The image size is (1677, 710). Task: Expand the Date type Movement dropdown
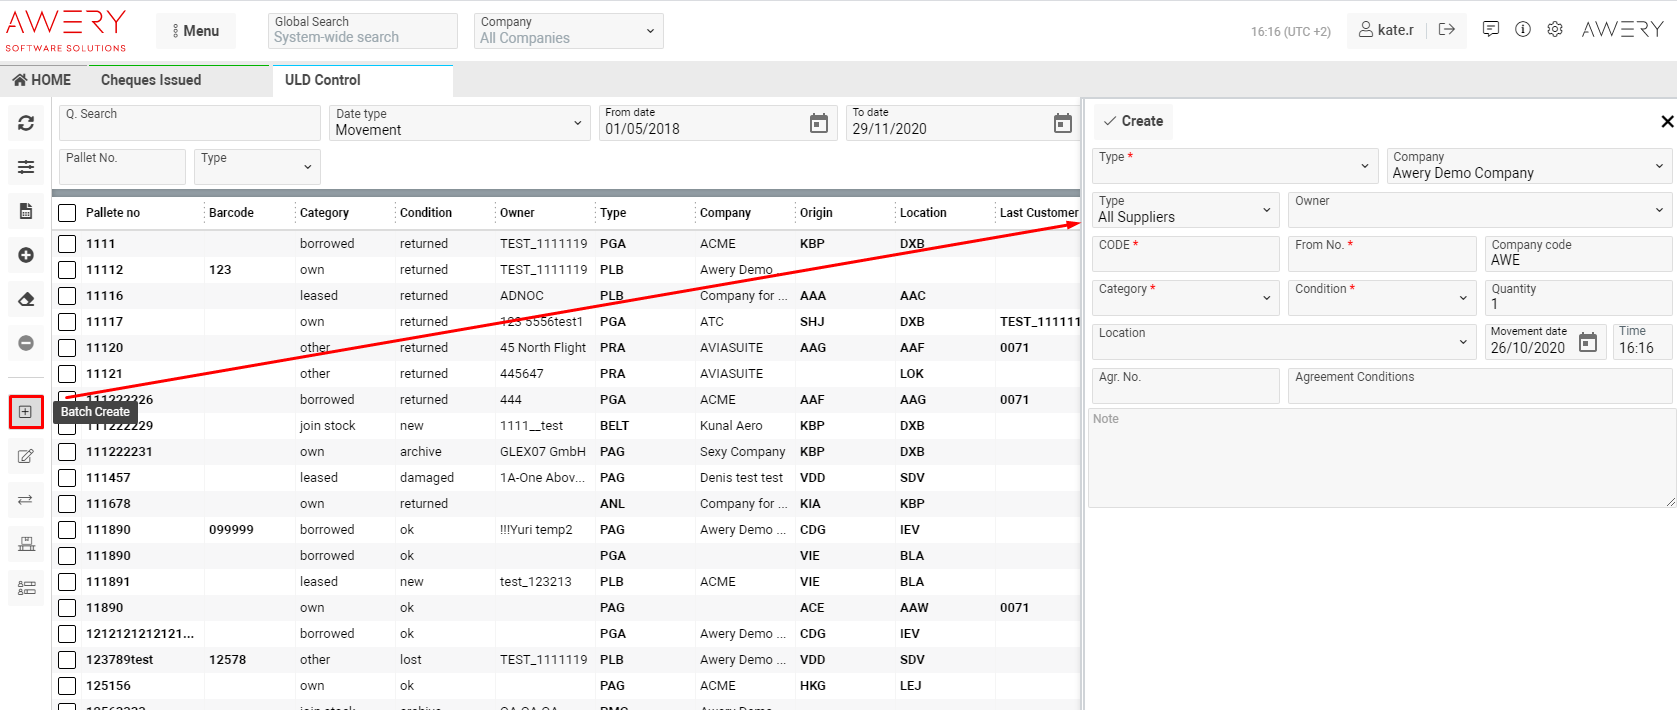tap(458, 123)
